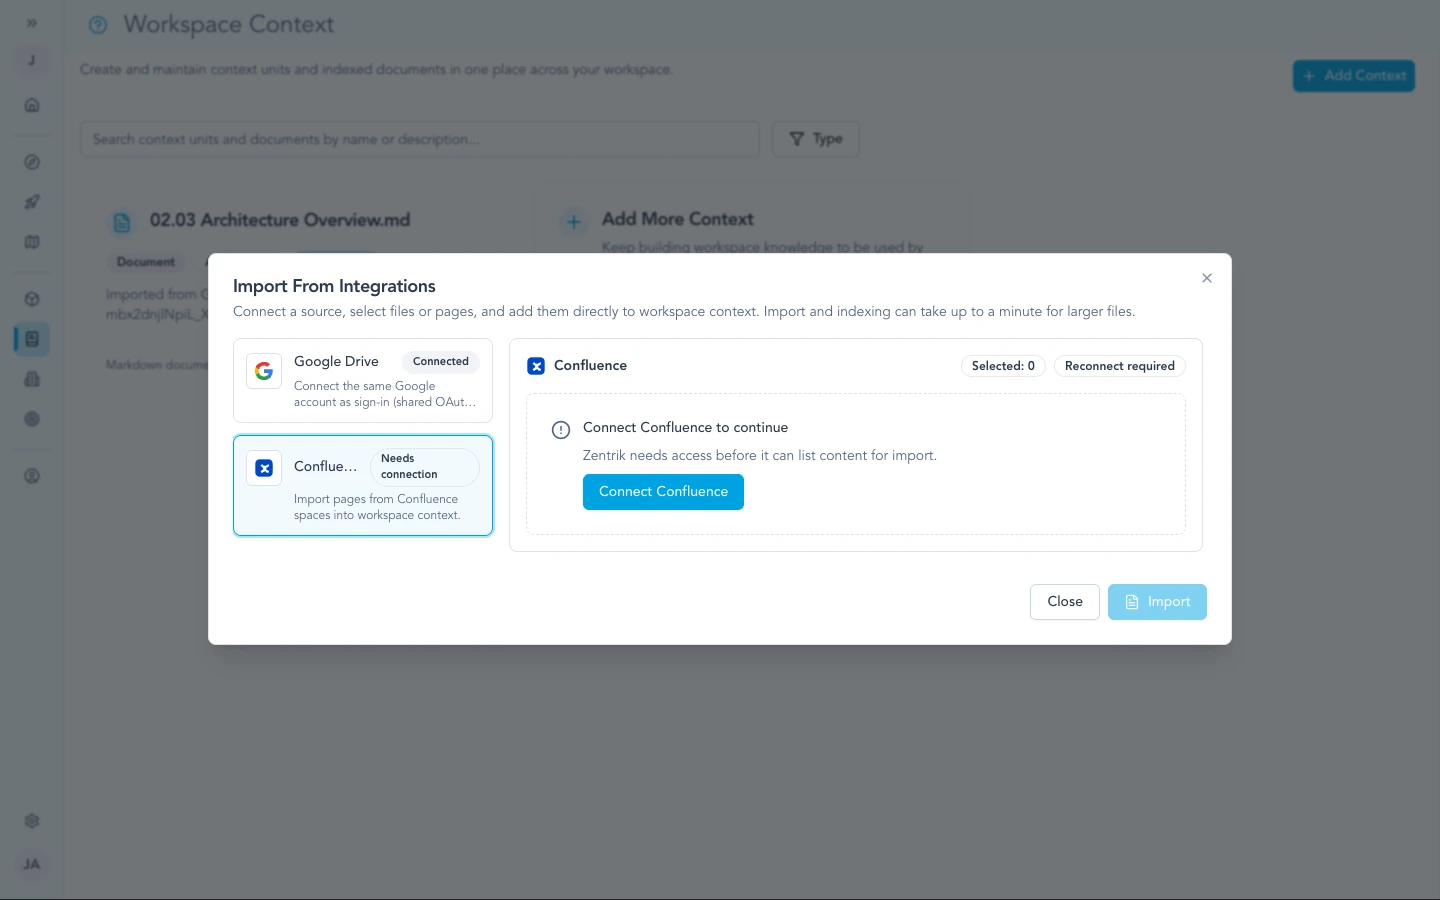
Task: Expand the sidebar using the double chevrons
Action: pos(32,22)
